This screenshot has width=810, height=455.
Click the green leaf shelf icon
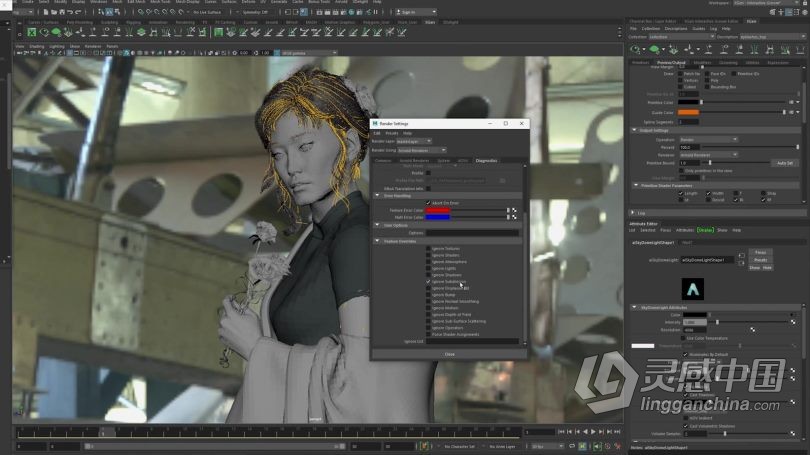tap(56, 33)
